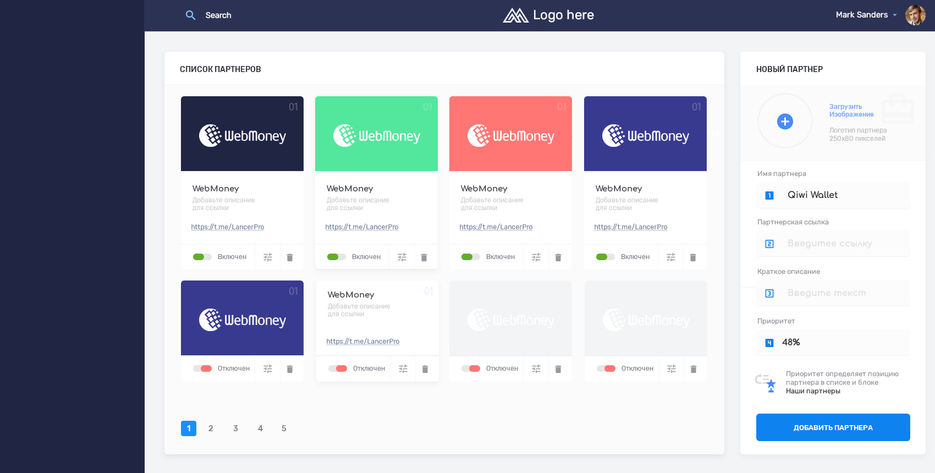The width and height of the screenshot is (935, 473).
Task: Open Mark Sanders profile avatar
Action: (915, 15)
